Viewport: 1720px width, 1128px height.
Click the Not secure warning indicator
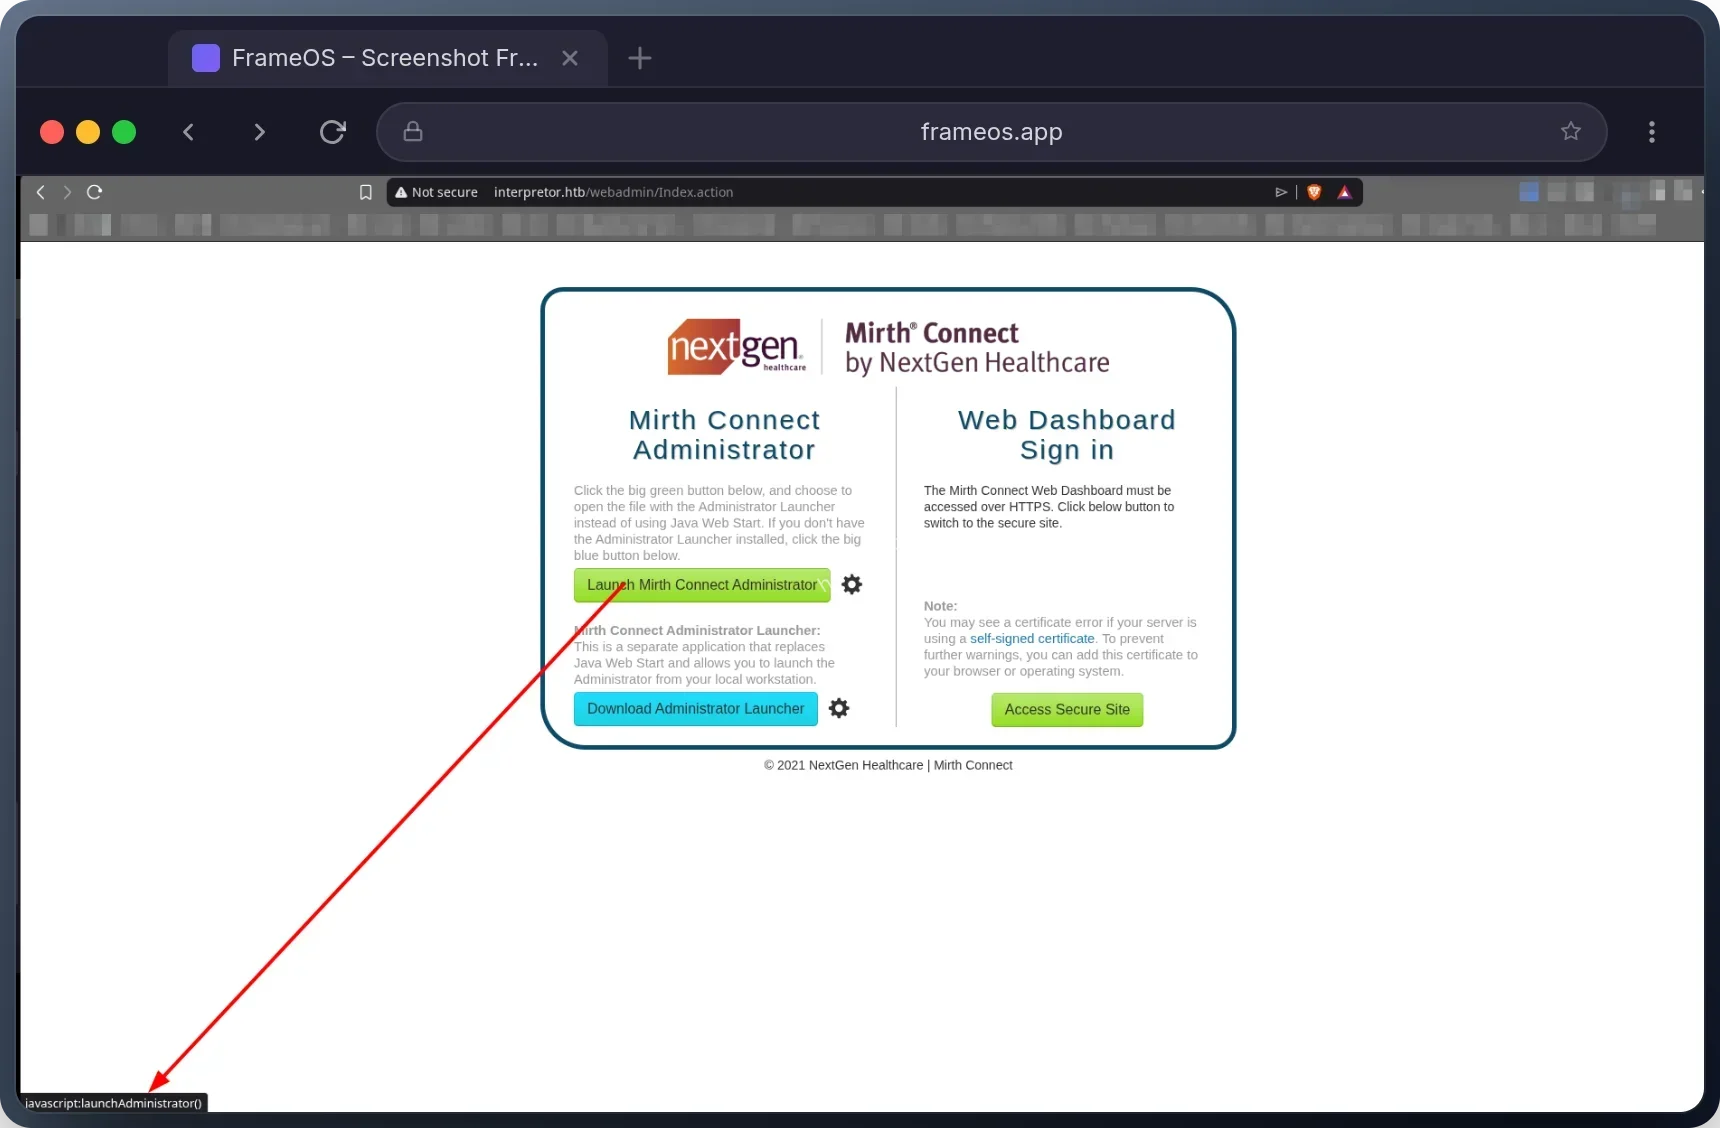(x=437, y=192)
